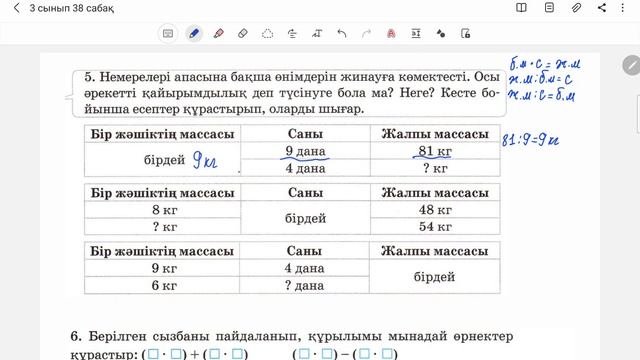Viewport: 640px width, 360px height.
Task: Select the blue pen tool
Action: (194, 33)
